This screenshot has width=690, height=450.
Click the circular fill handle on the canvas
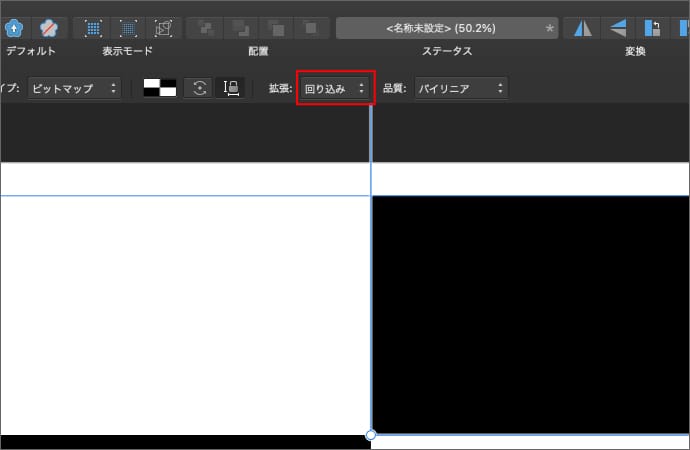(371, 435)
